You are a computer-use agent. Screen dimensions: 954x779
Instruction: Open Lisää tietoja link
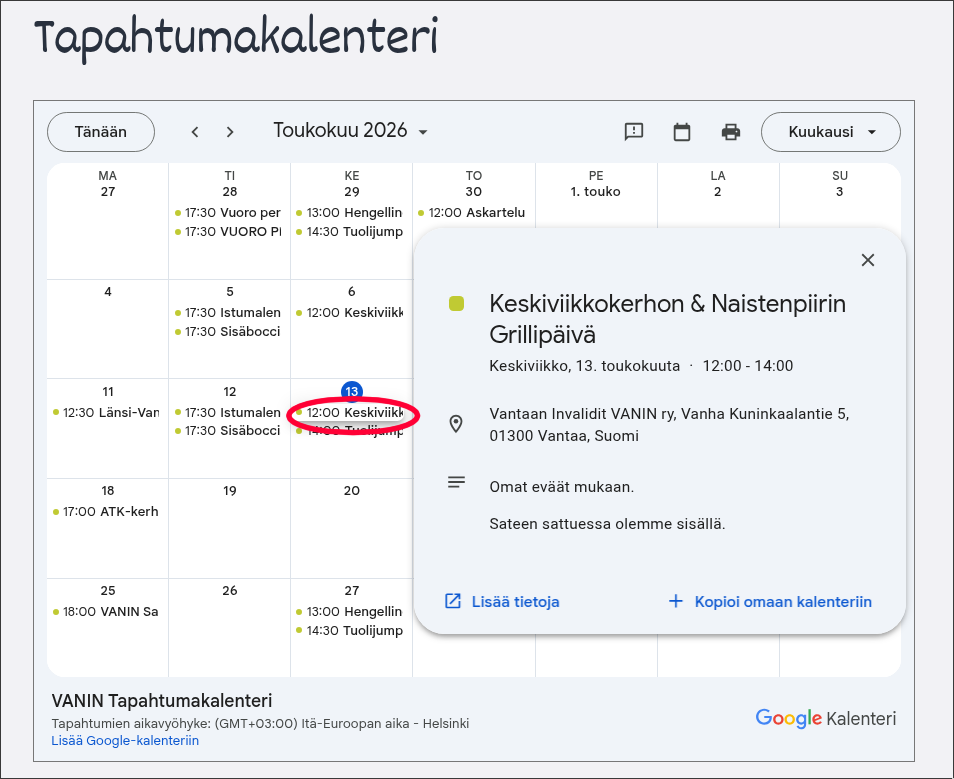click(x=515, y=602)
